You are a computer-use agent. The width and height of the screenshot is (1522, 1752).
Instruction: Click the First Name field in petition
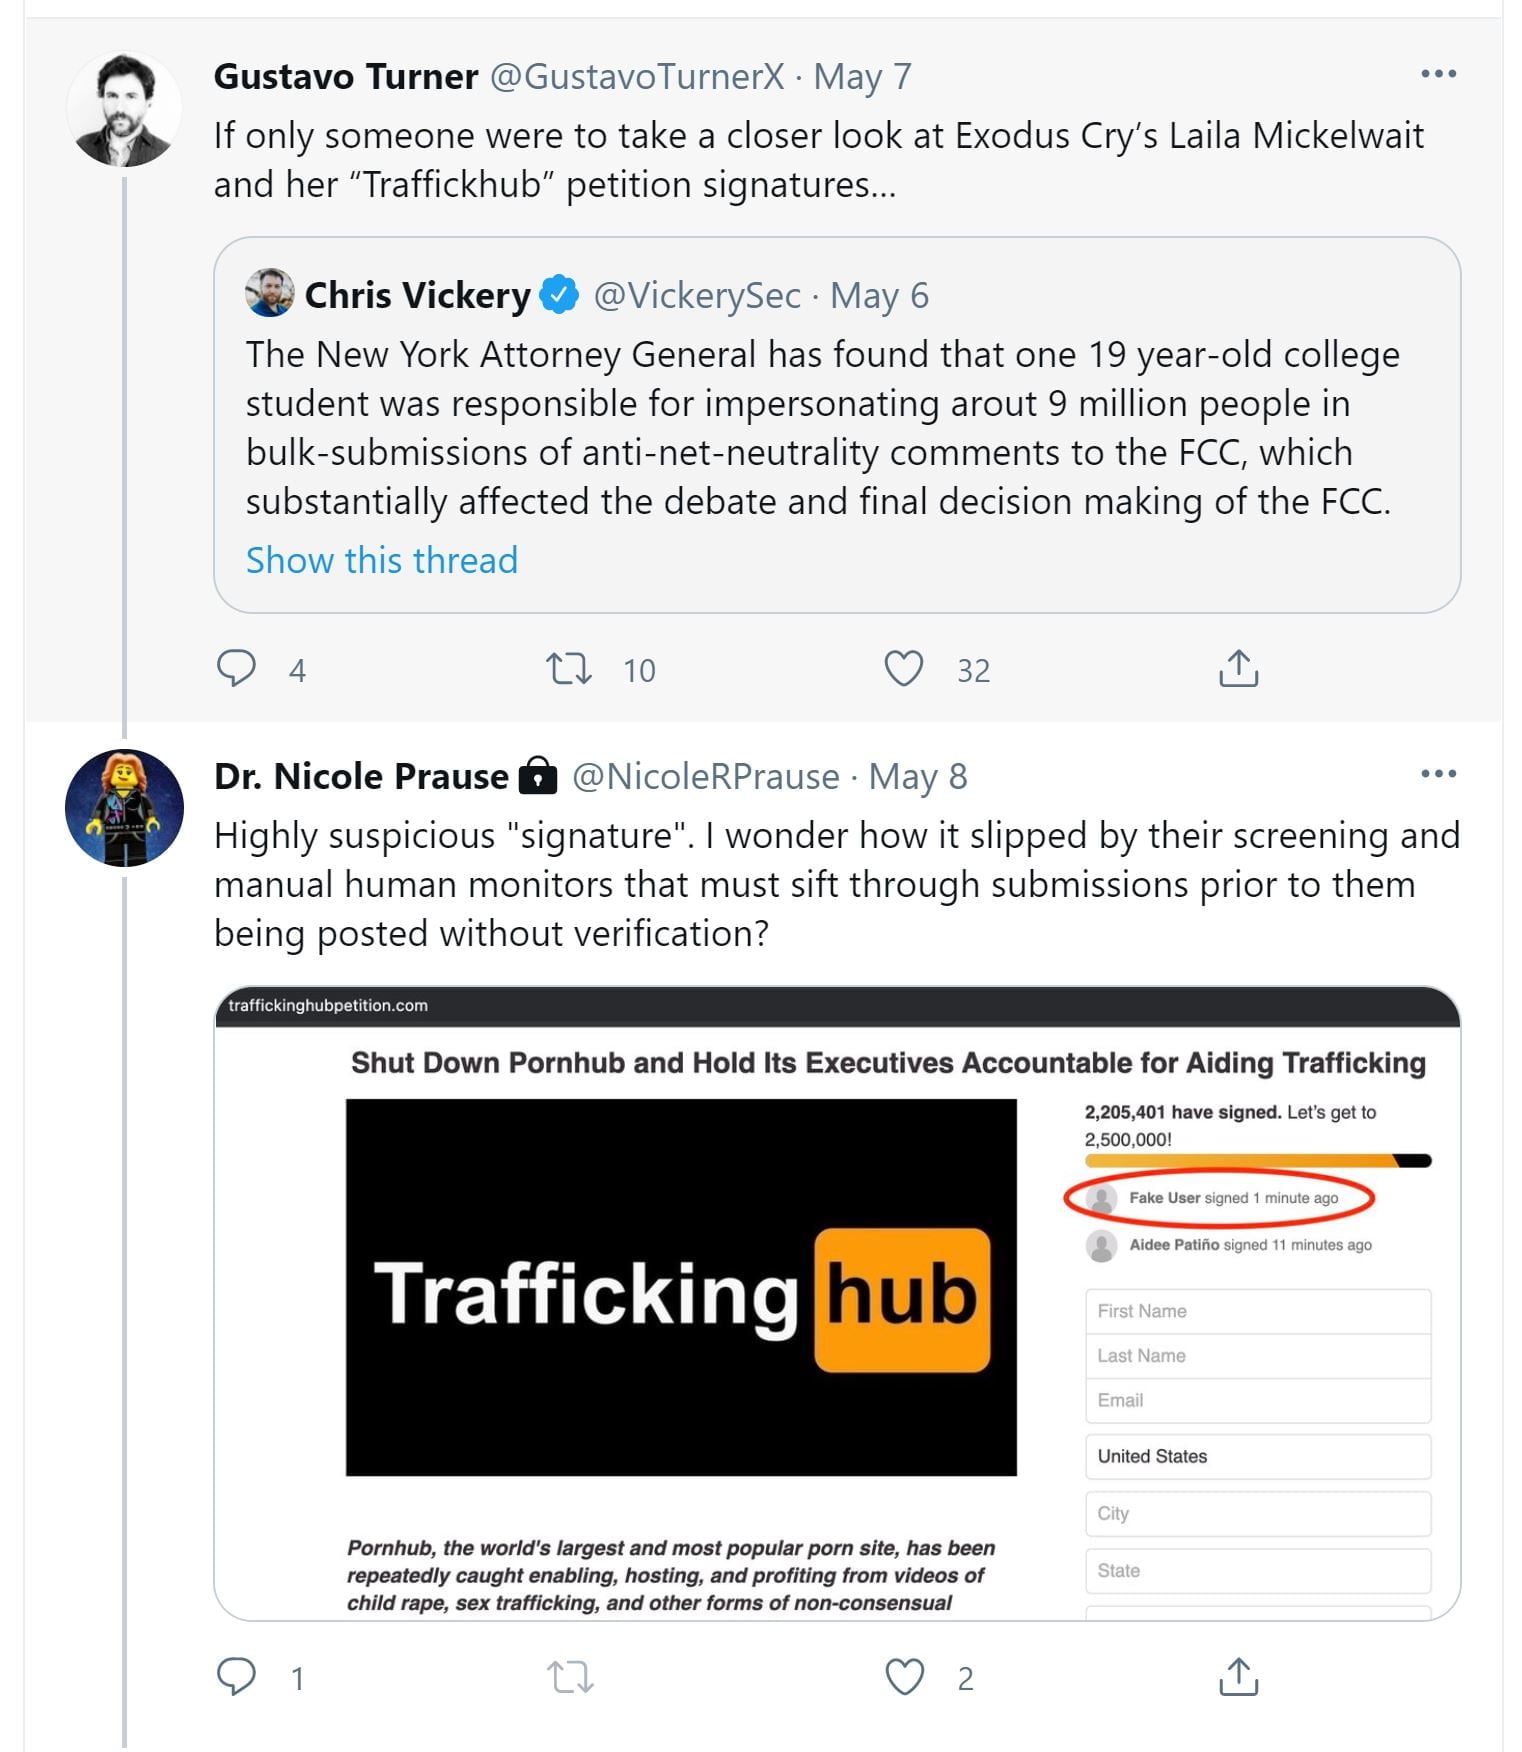(1257, 1311)
